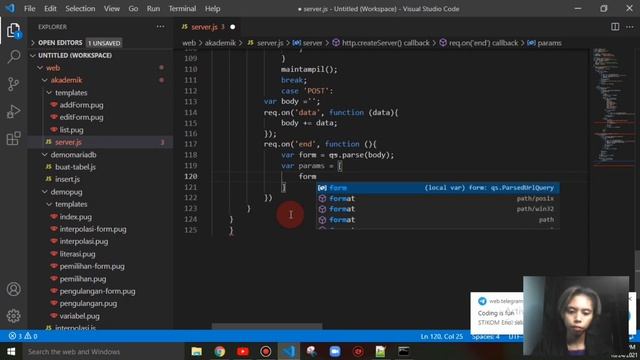The width and height of the screenshot is (640, 360).
Task: Click the Split Editor Right icon
Action: pos(615,27)
